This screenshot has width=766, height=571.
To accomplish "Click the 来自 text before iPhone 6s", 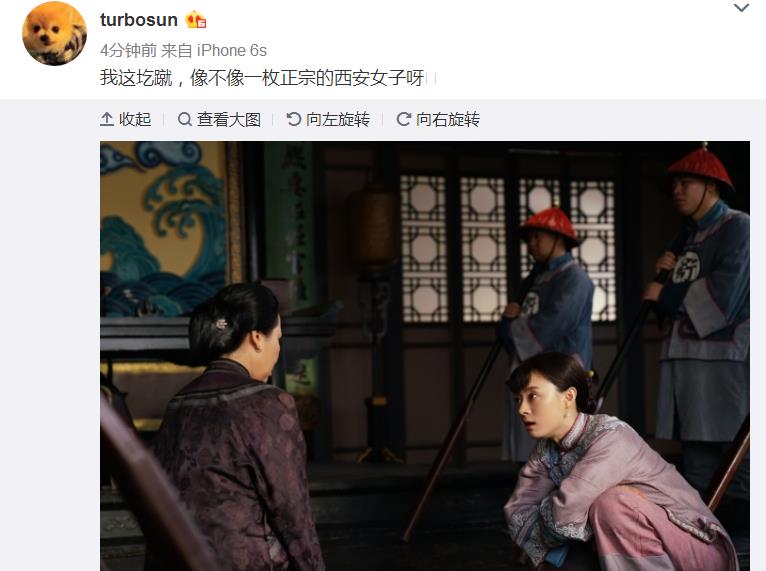I will tap(176, 50).
